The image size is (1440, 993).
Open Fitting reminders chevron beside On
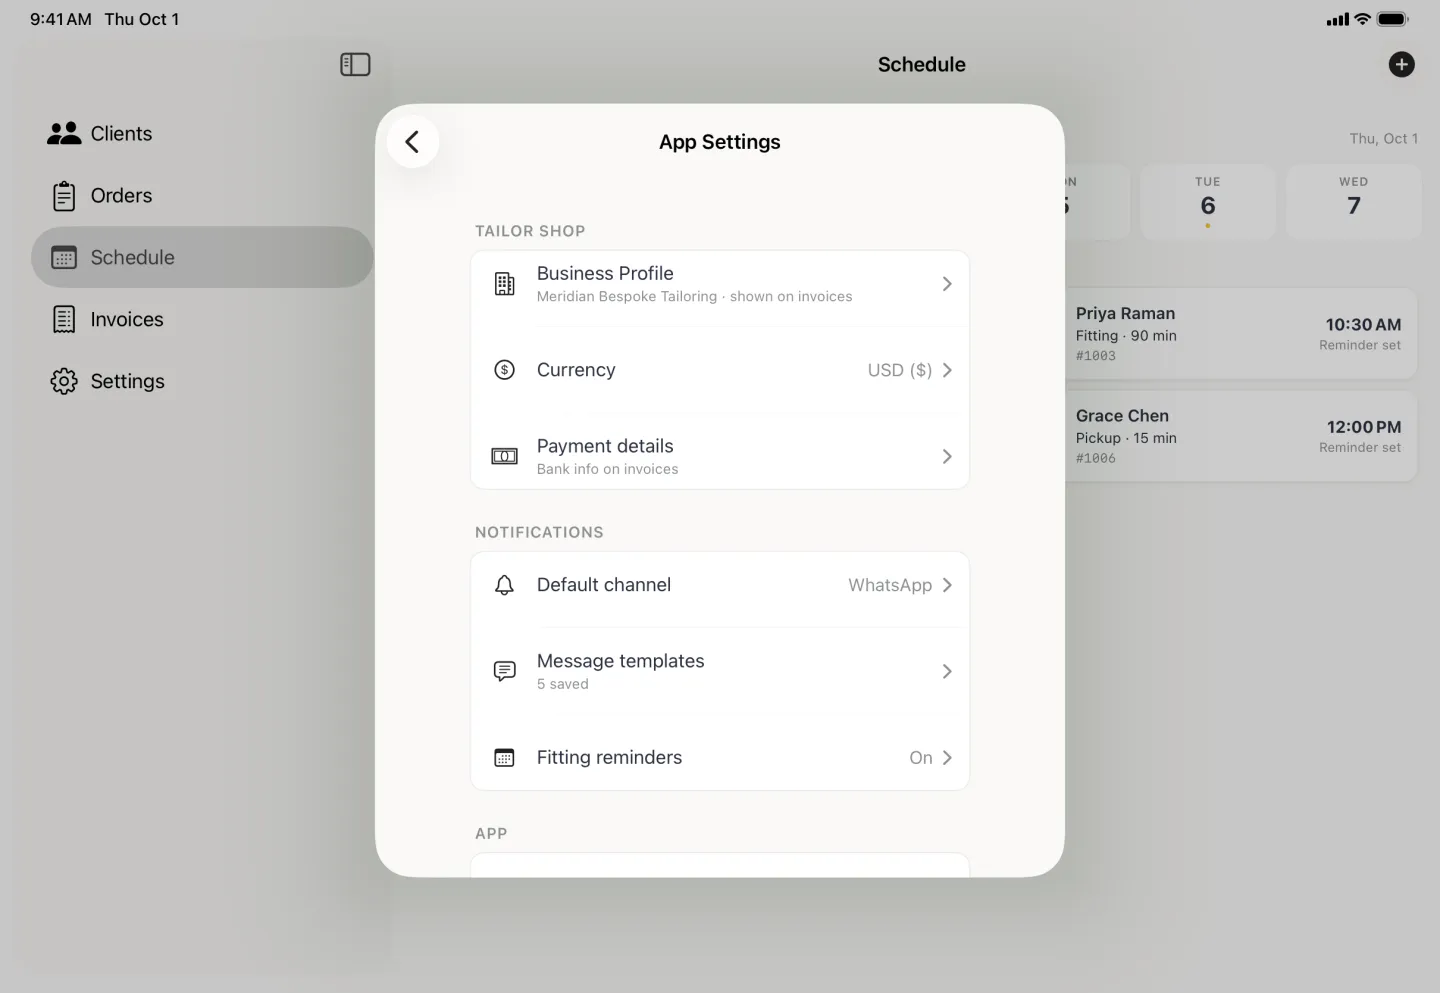point(947,758)
